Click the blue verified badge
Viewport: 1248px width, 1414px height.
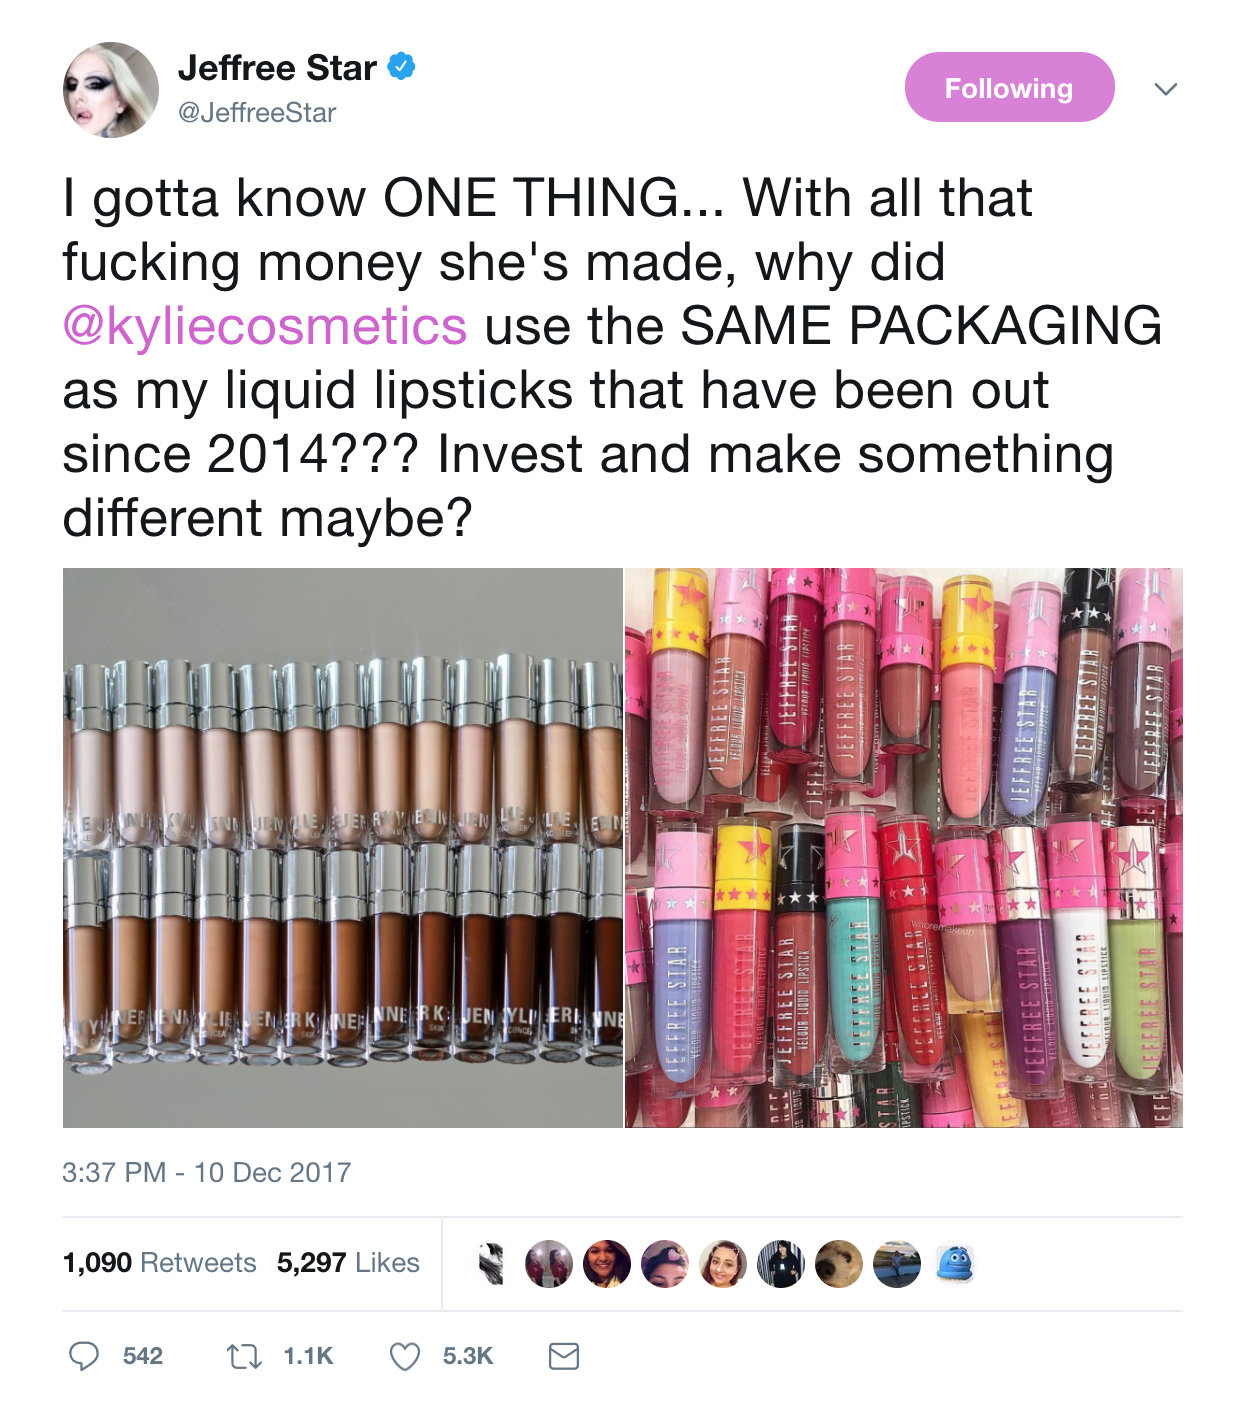pos(401,67)
